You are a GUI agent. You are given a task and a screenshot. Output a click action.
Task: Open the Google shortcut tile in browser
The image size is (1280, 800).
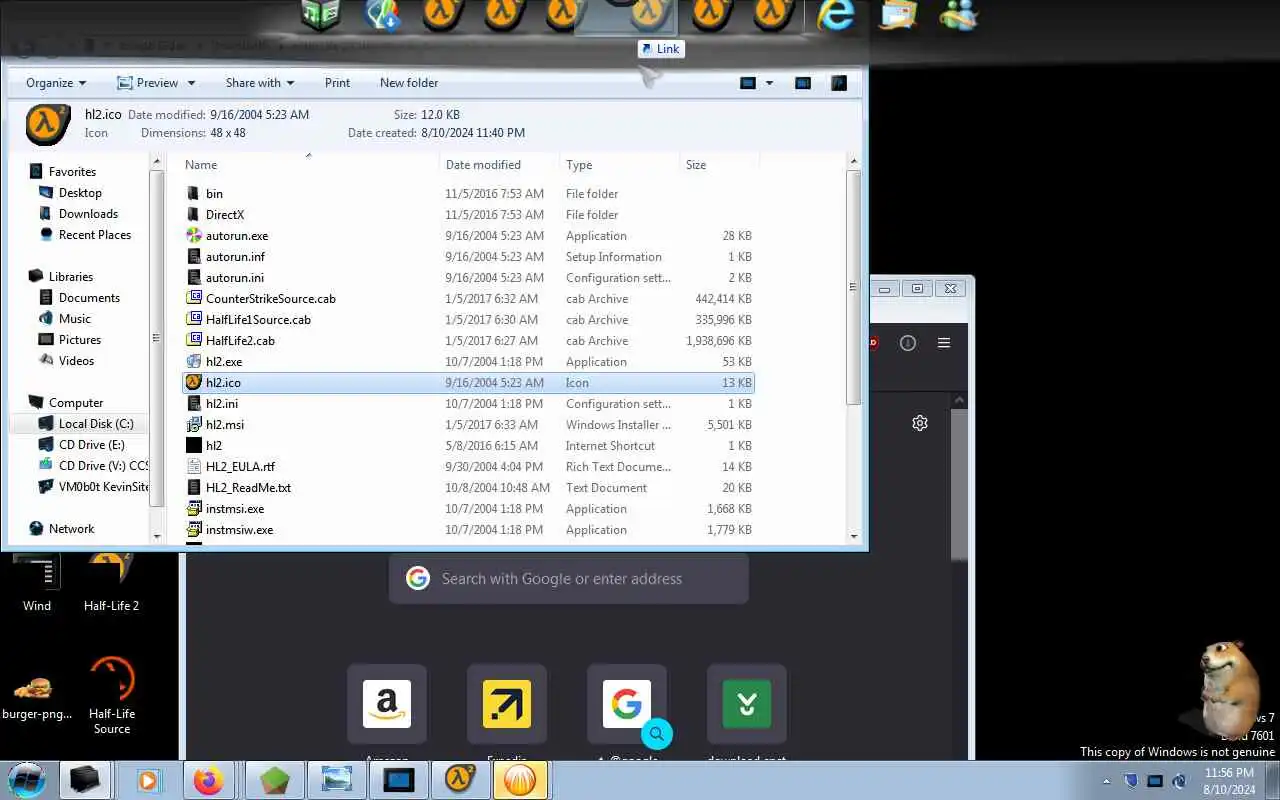tap(627, 704)
